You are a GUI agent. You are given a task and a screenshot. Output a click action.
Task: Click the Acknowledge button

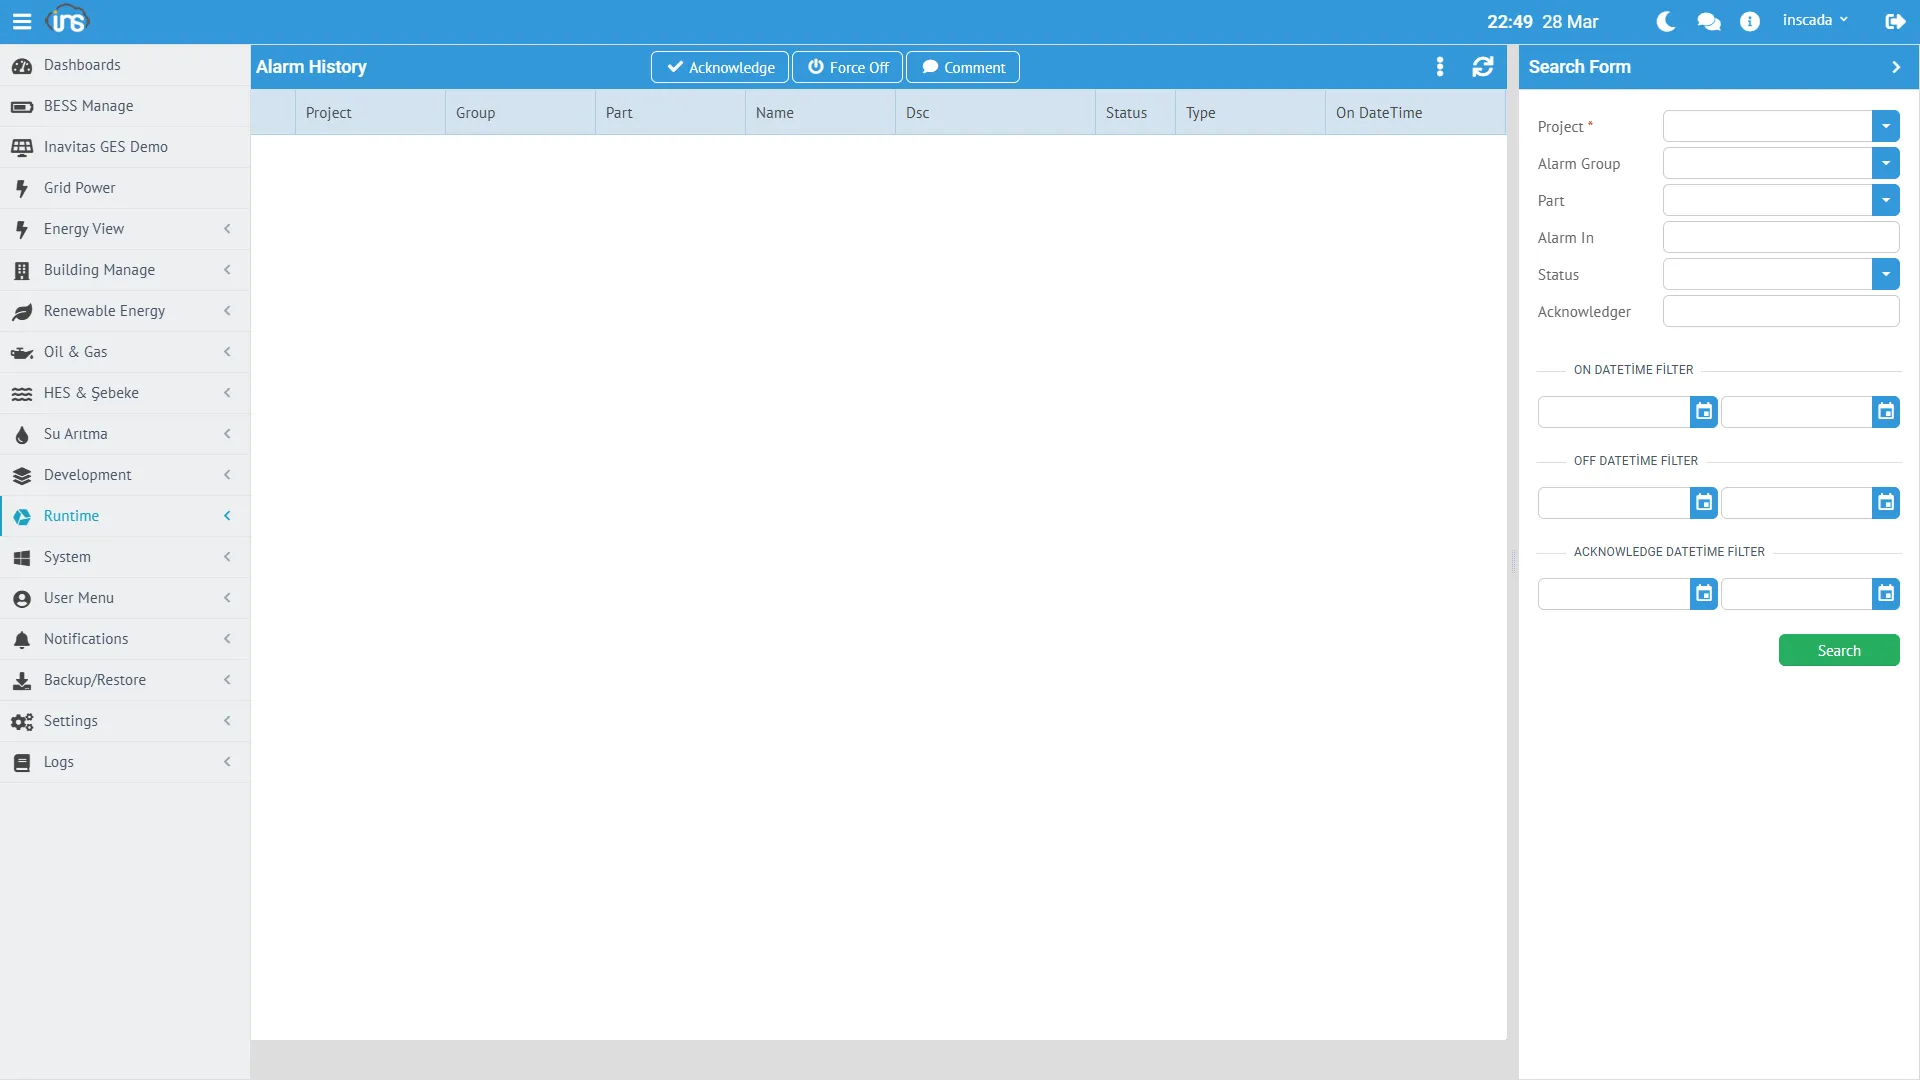(x=720, y=67)
